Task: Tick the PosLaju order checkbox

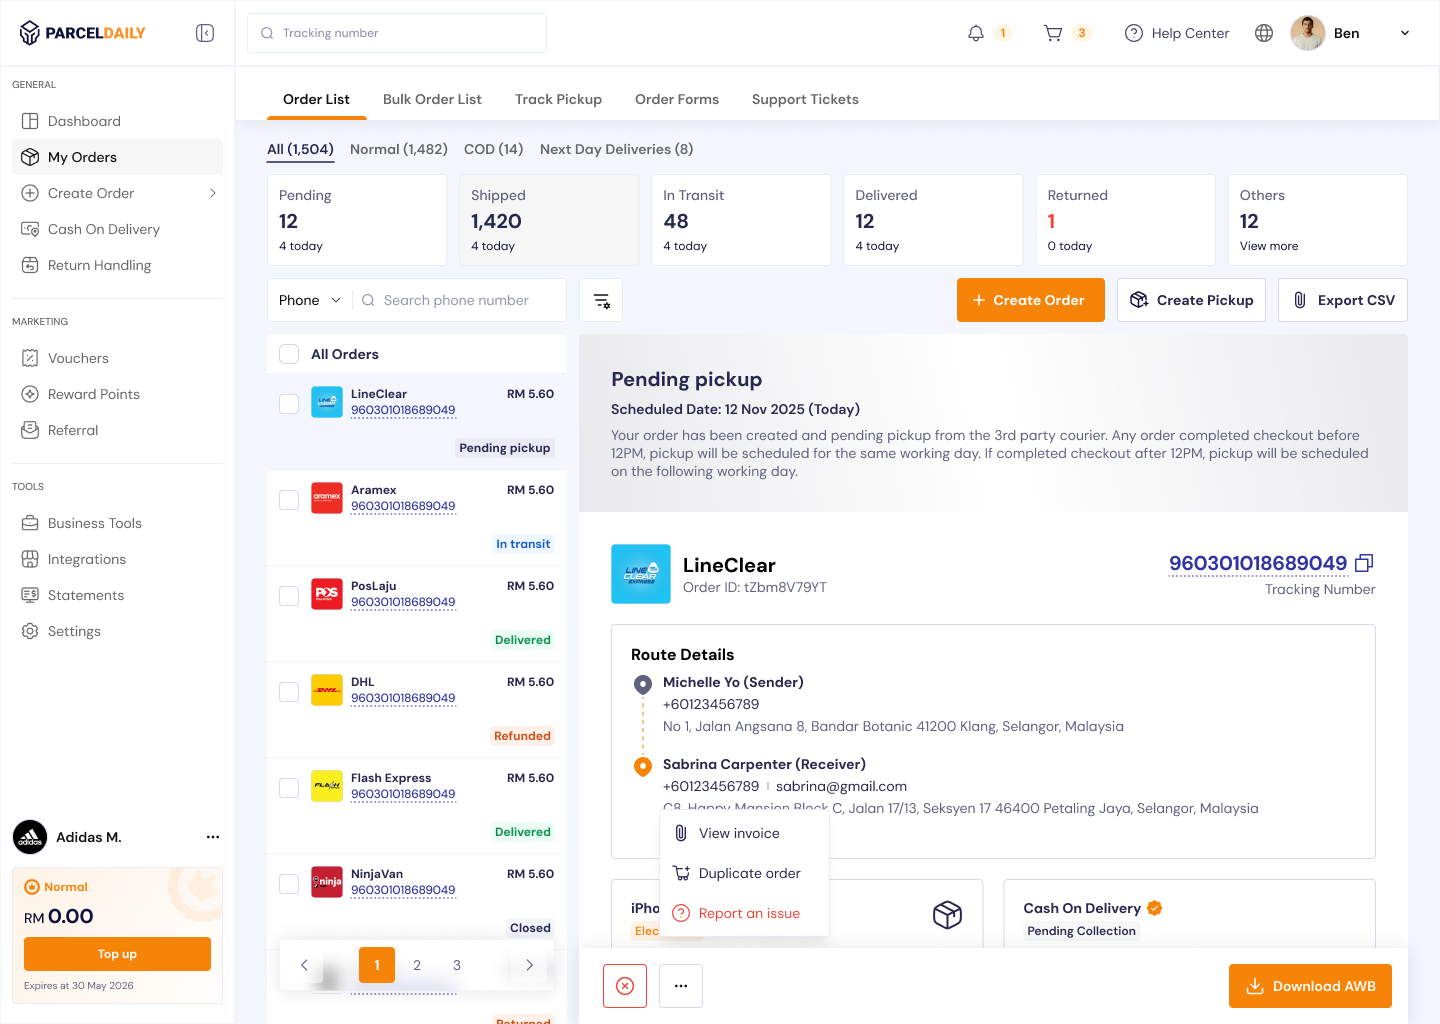Action: [x=289, y=596]
